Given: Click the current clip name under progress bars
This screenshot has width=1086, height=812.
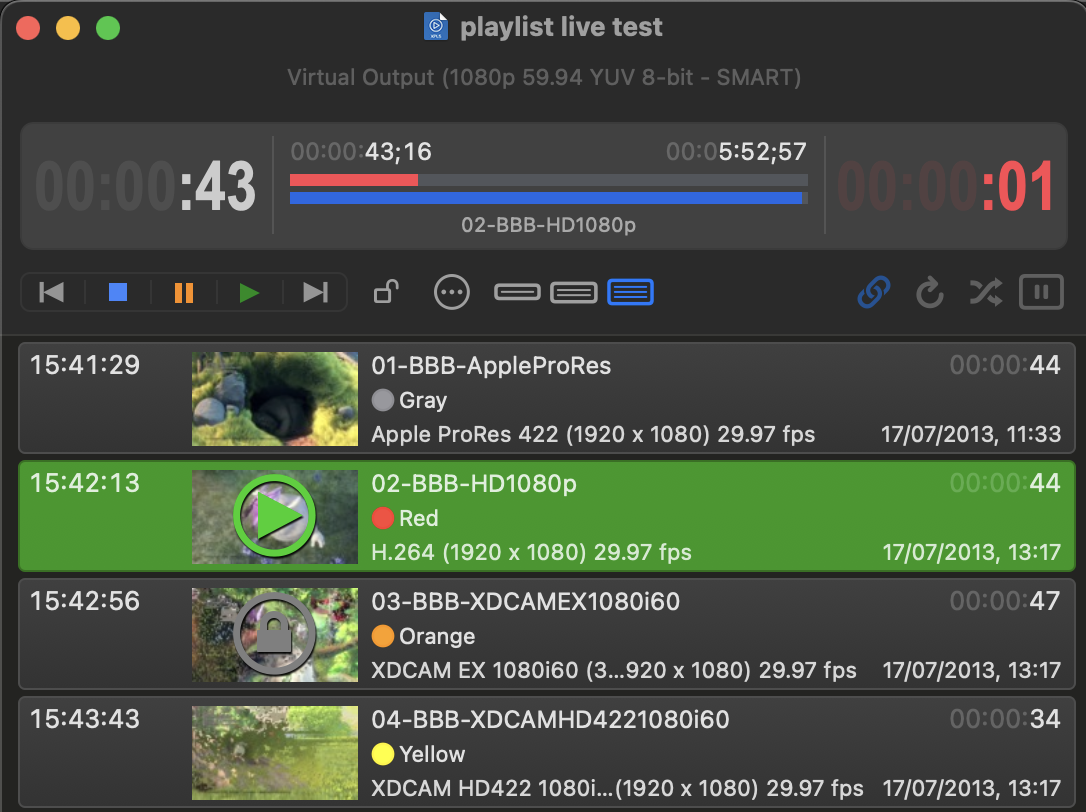Looking at the screenshot, I should 549,225.
